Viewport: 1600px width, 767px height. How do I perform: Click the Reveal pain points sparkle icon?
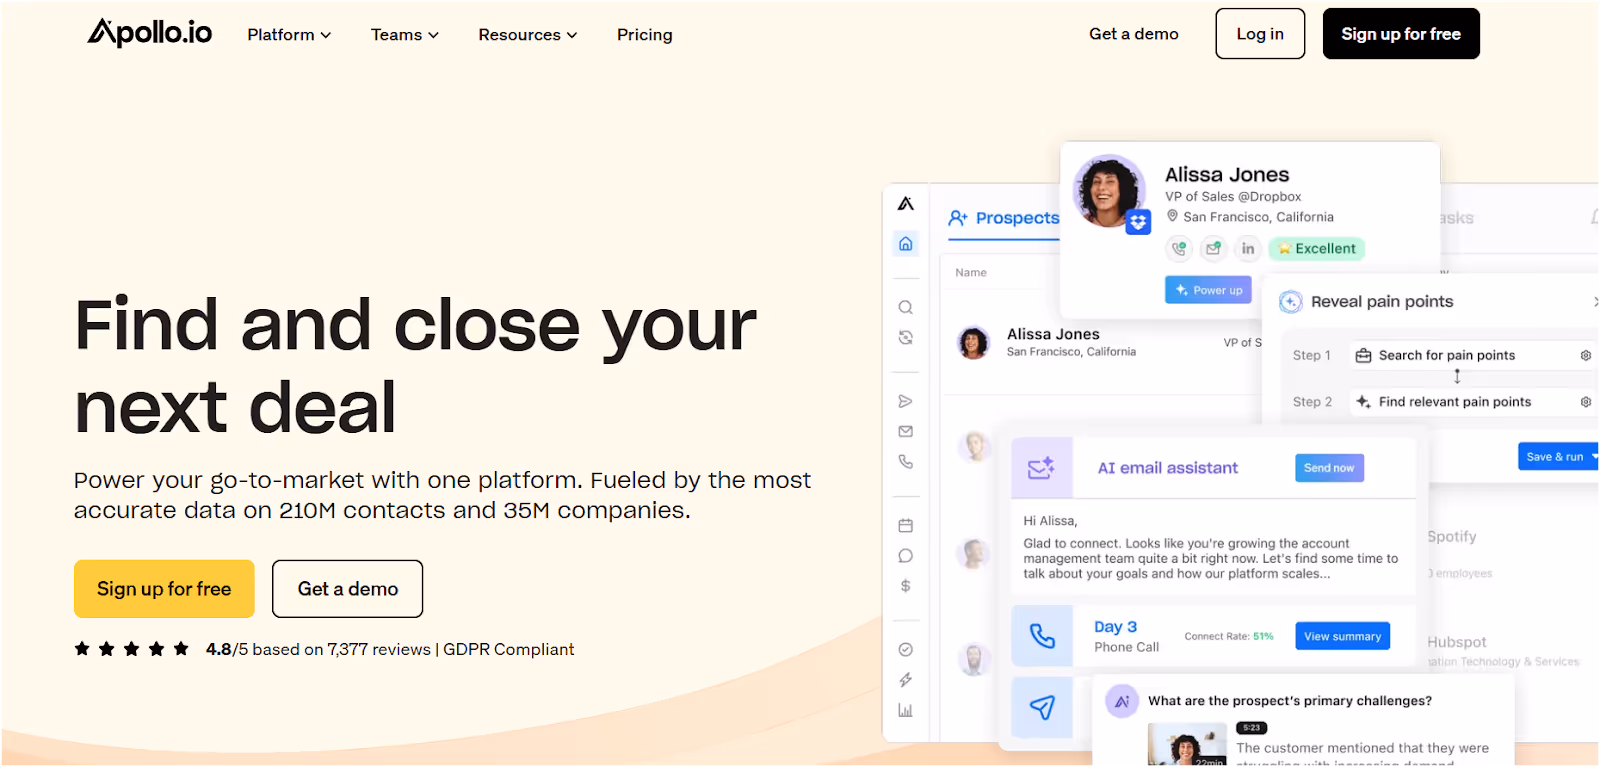click(x=1291, y=302)
